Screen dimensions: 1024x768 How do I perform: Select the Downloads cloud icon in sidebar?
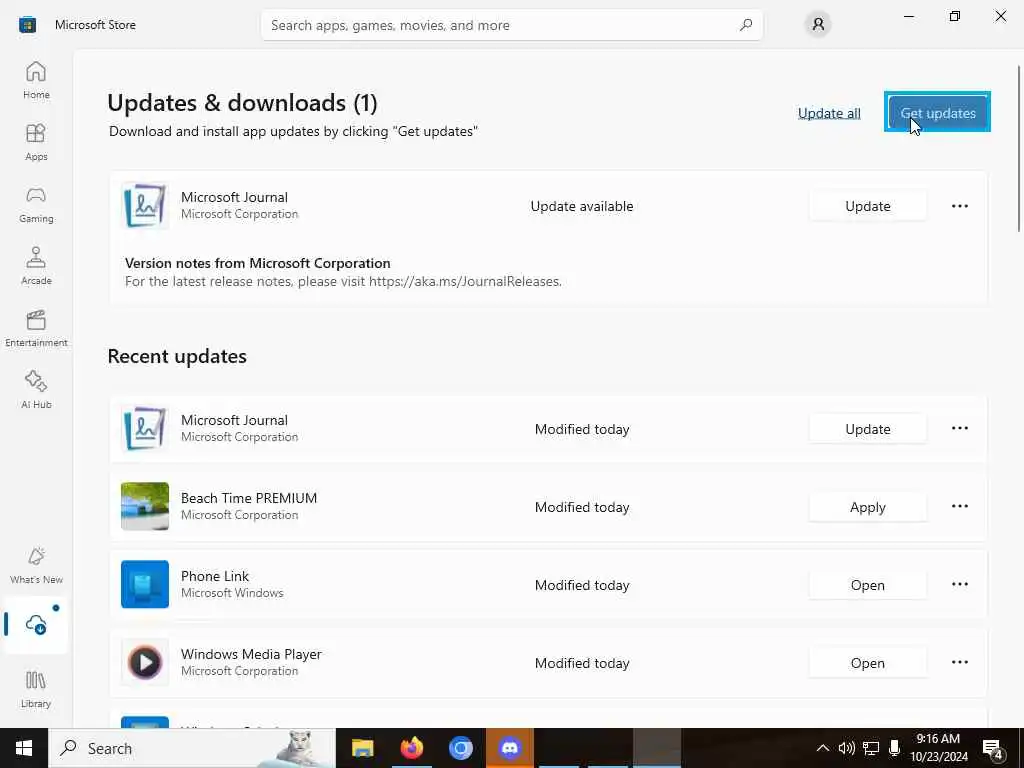[36, 624]
